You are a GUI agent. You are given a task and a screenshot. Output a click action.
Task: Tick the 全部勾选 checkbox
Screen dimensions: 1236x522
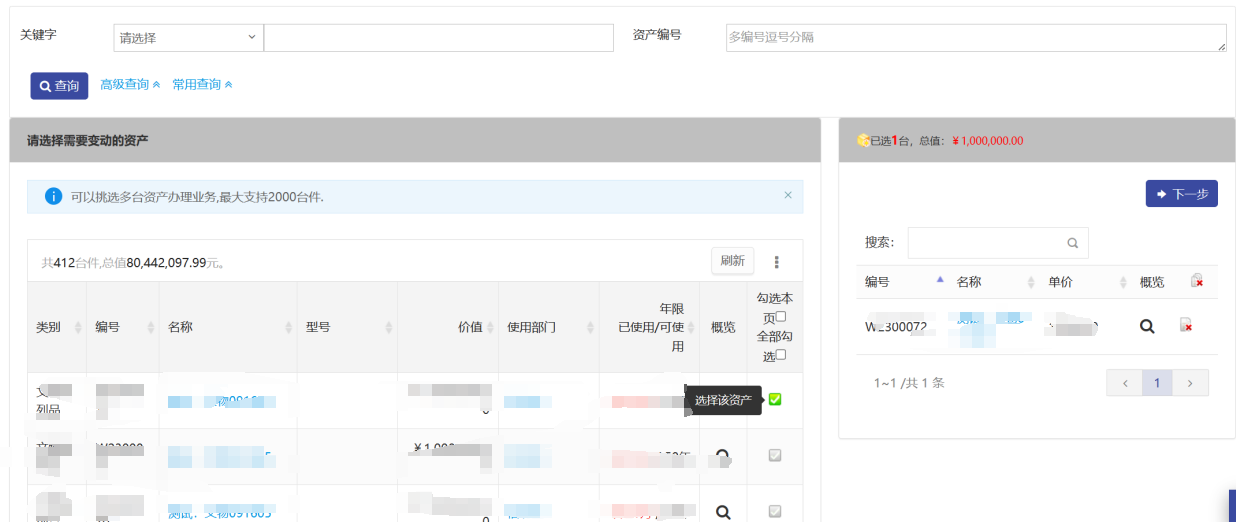781,355
